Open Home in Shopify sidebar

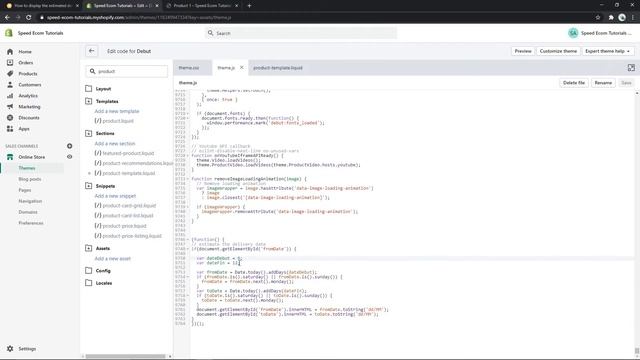coord(25,52)
